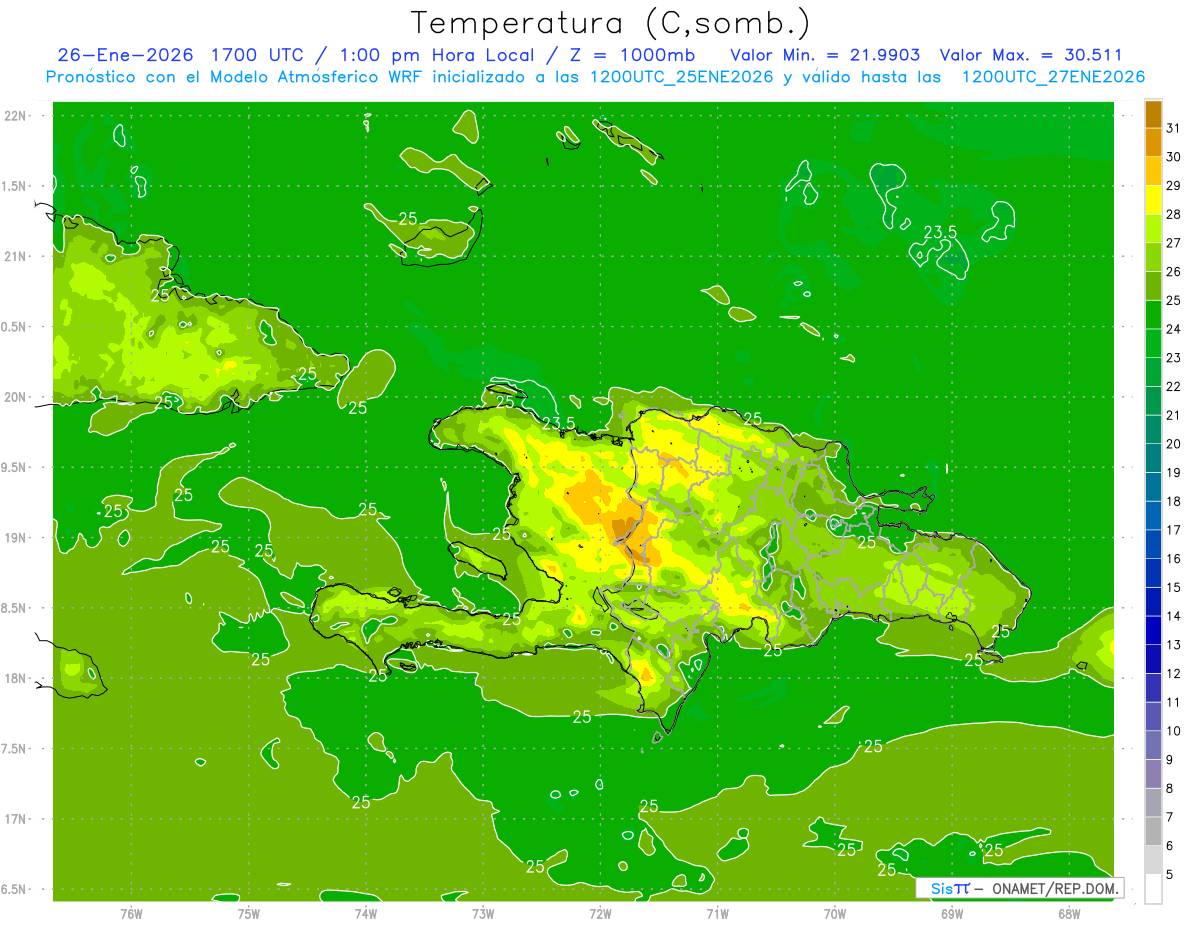Click the "68W" longitude axis label
This screenshot has width=1200, height=927.
[1069, 913]
